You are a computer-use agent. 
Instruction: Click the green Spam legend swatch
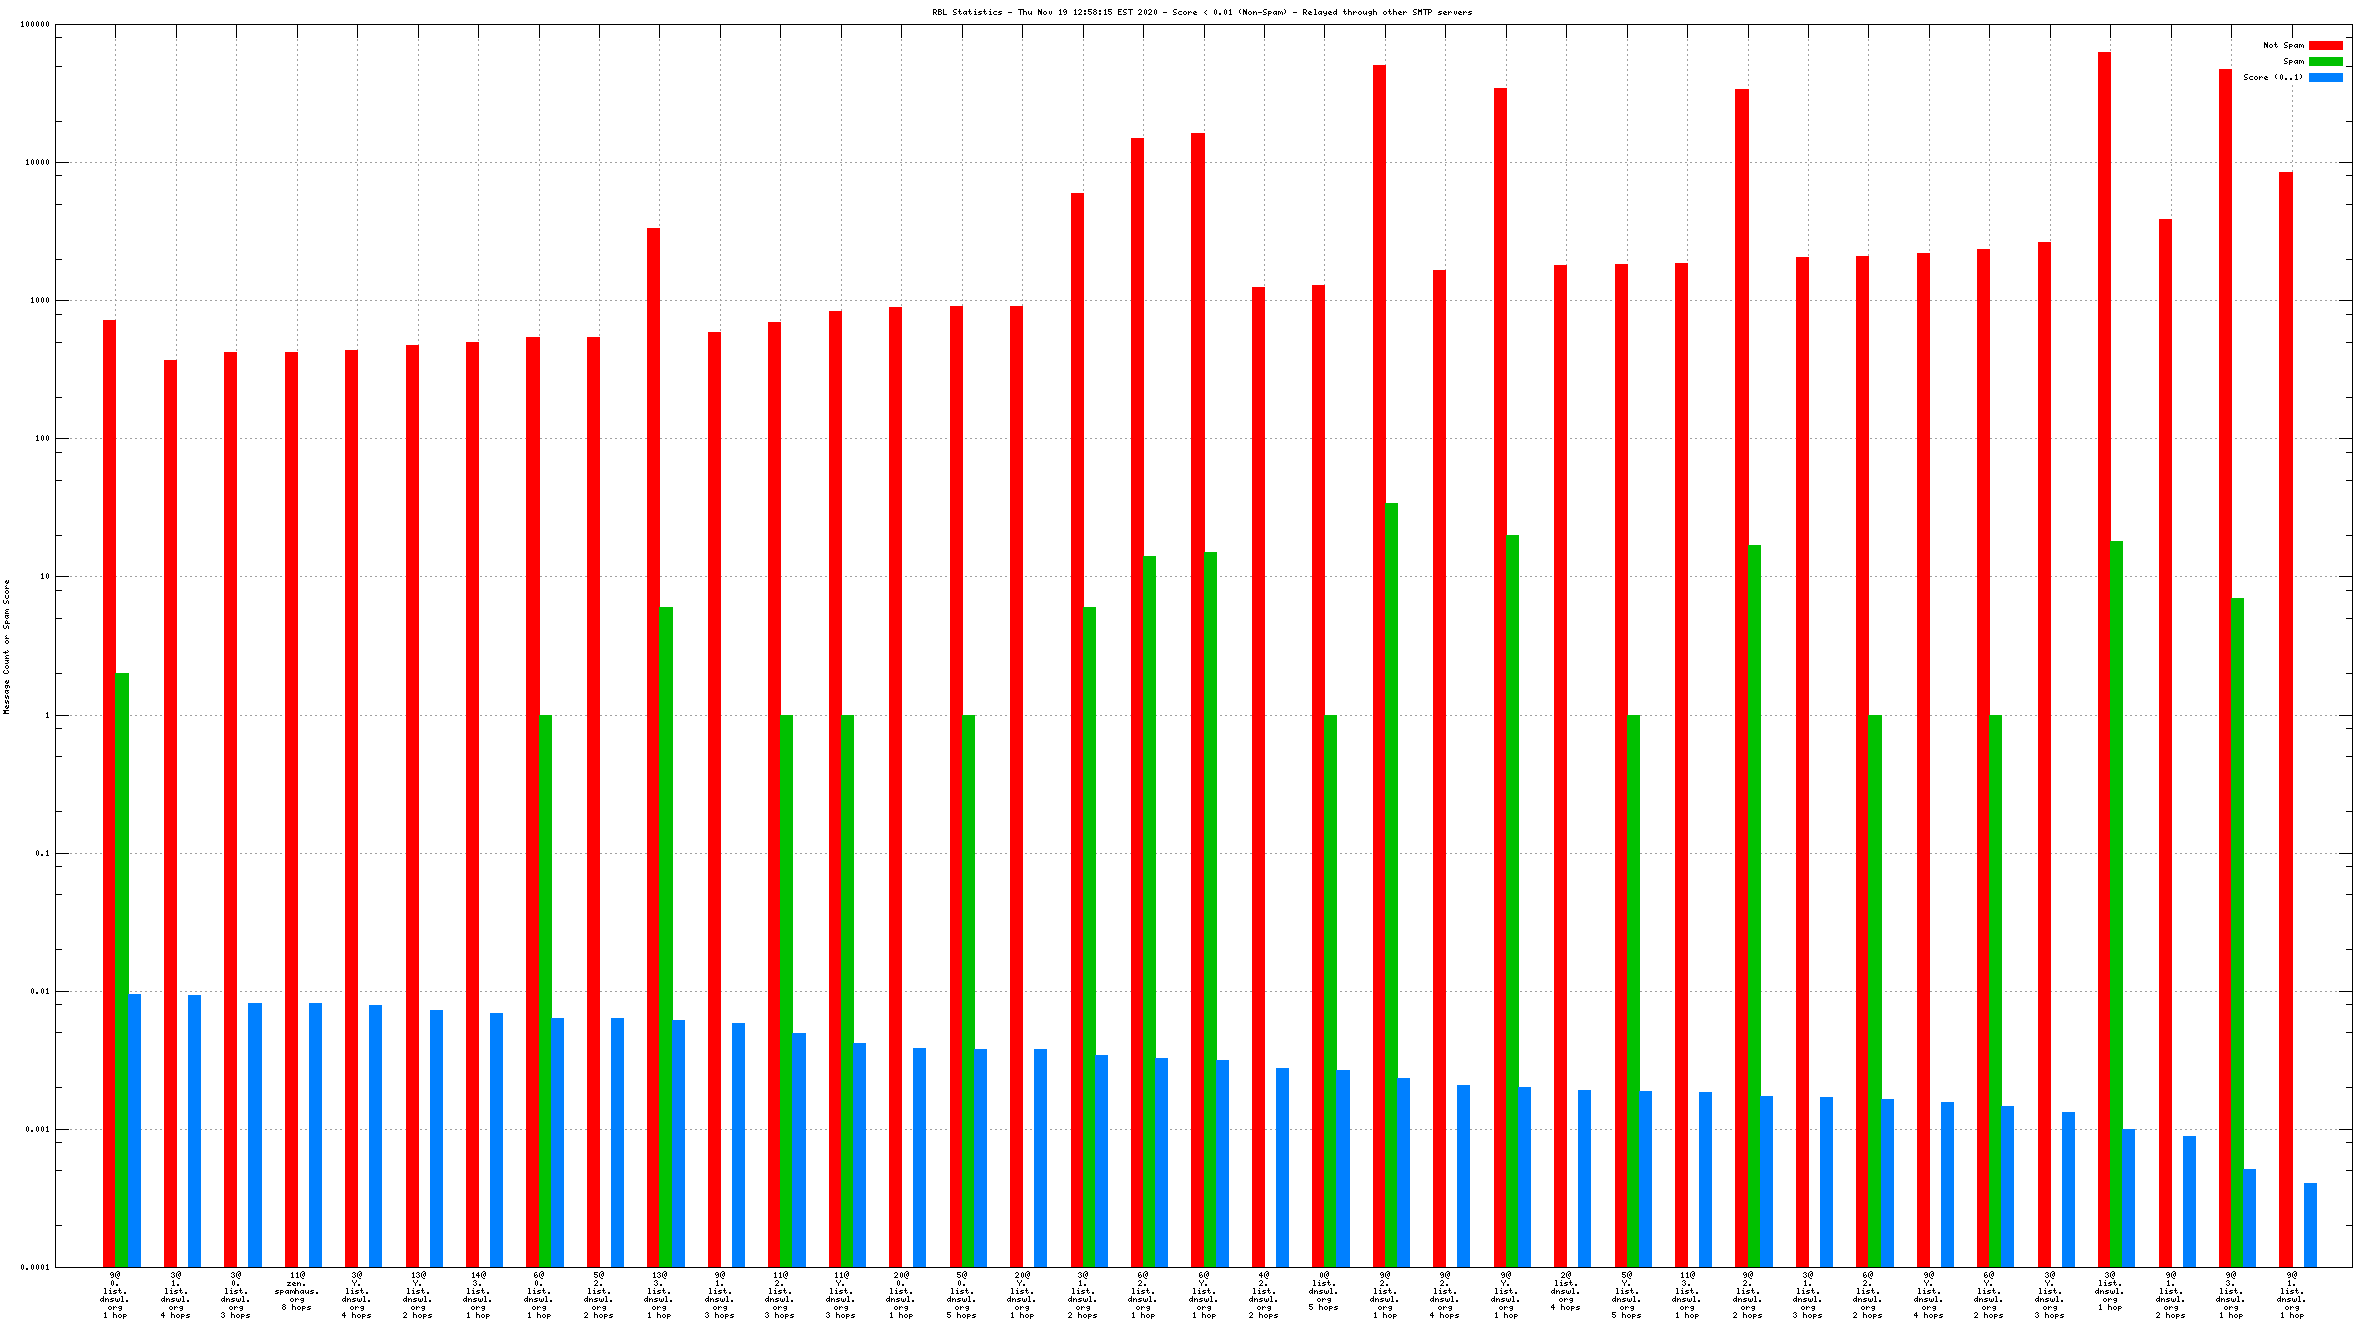2325,61
